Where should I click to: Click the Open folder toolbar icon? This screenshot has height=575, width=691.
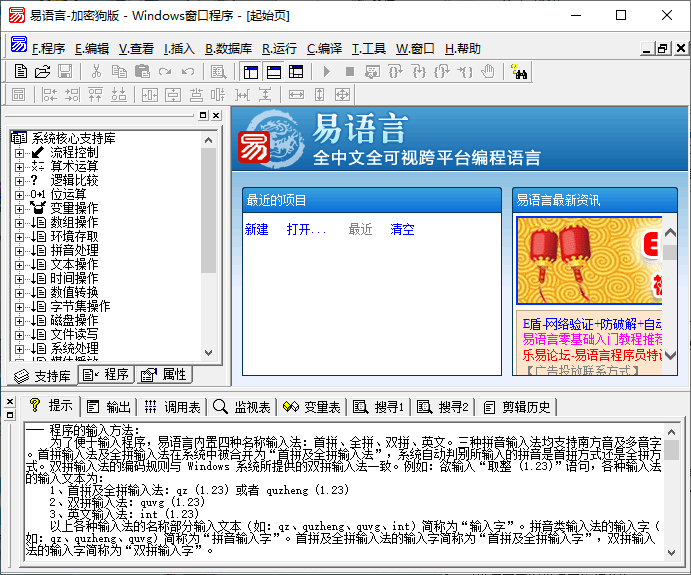(x=43, y=71)
